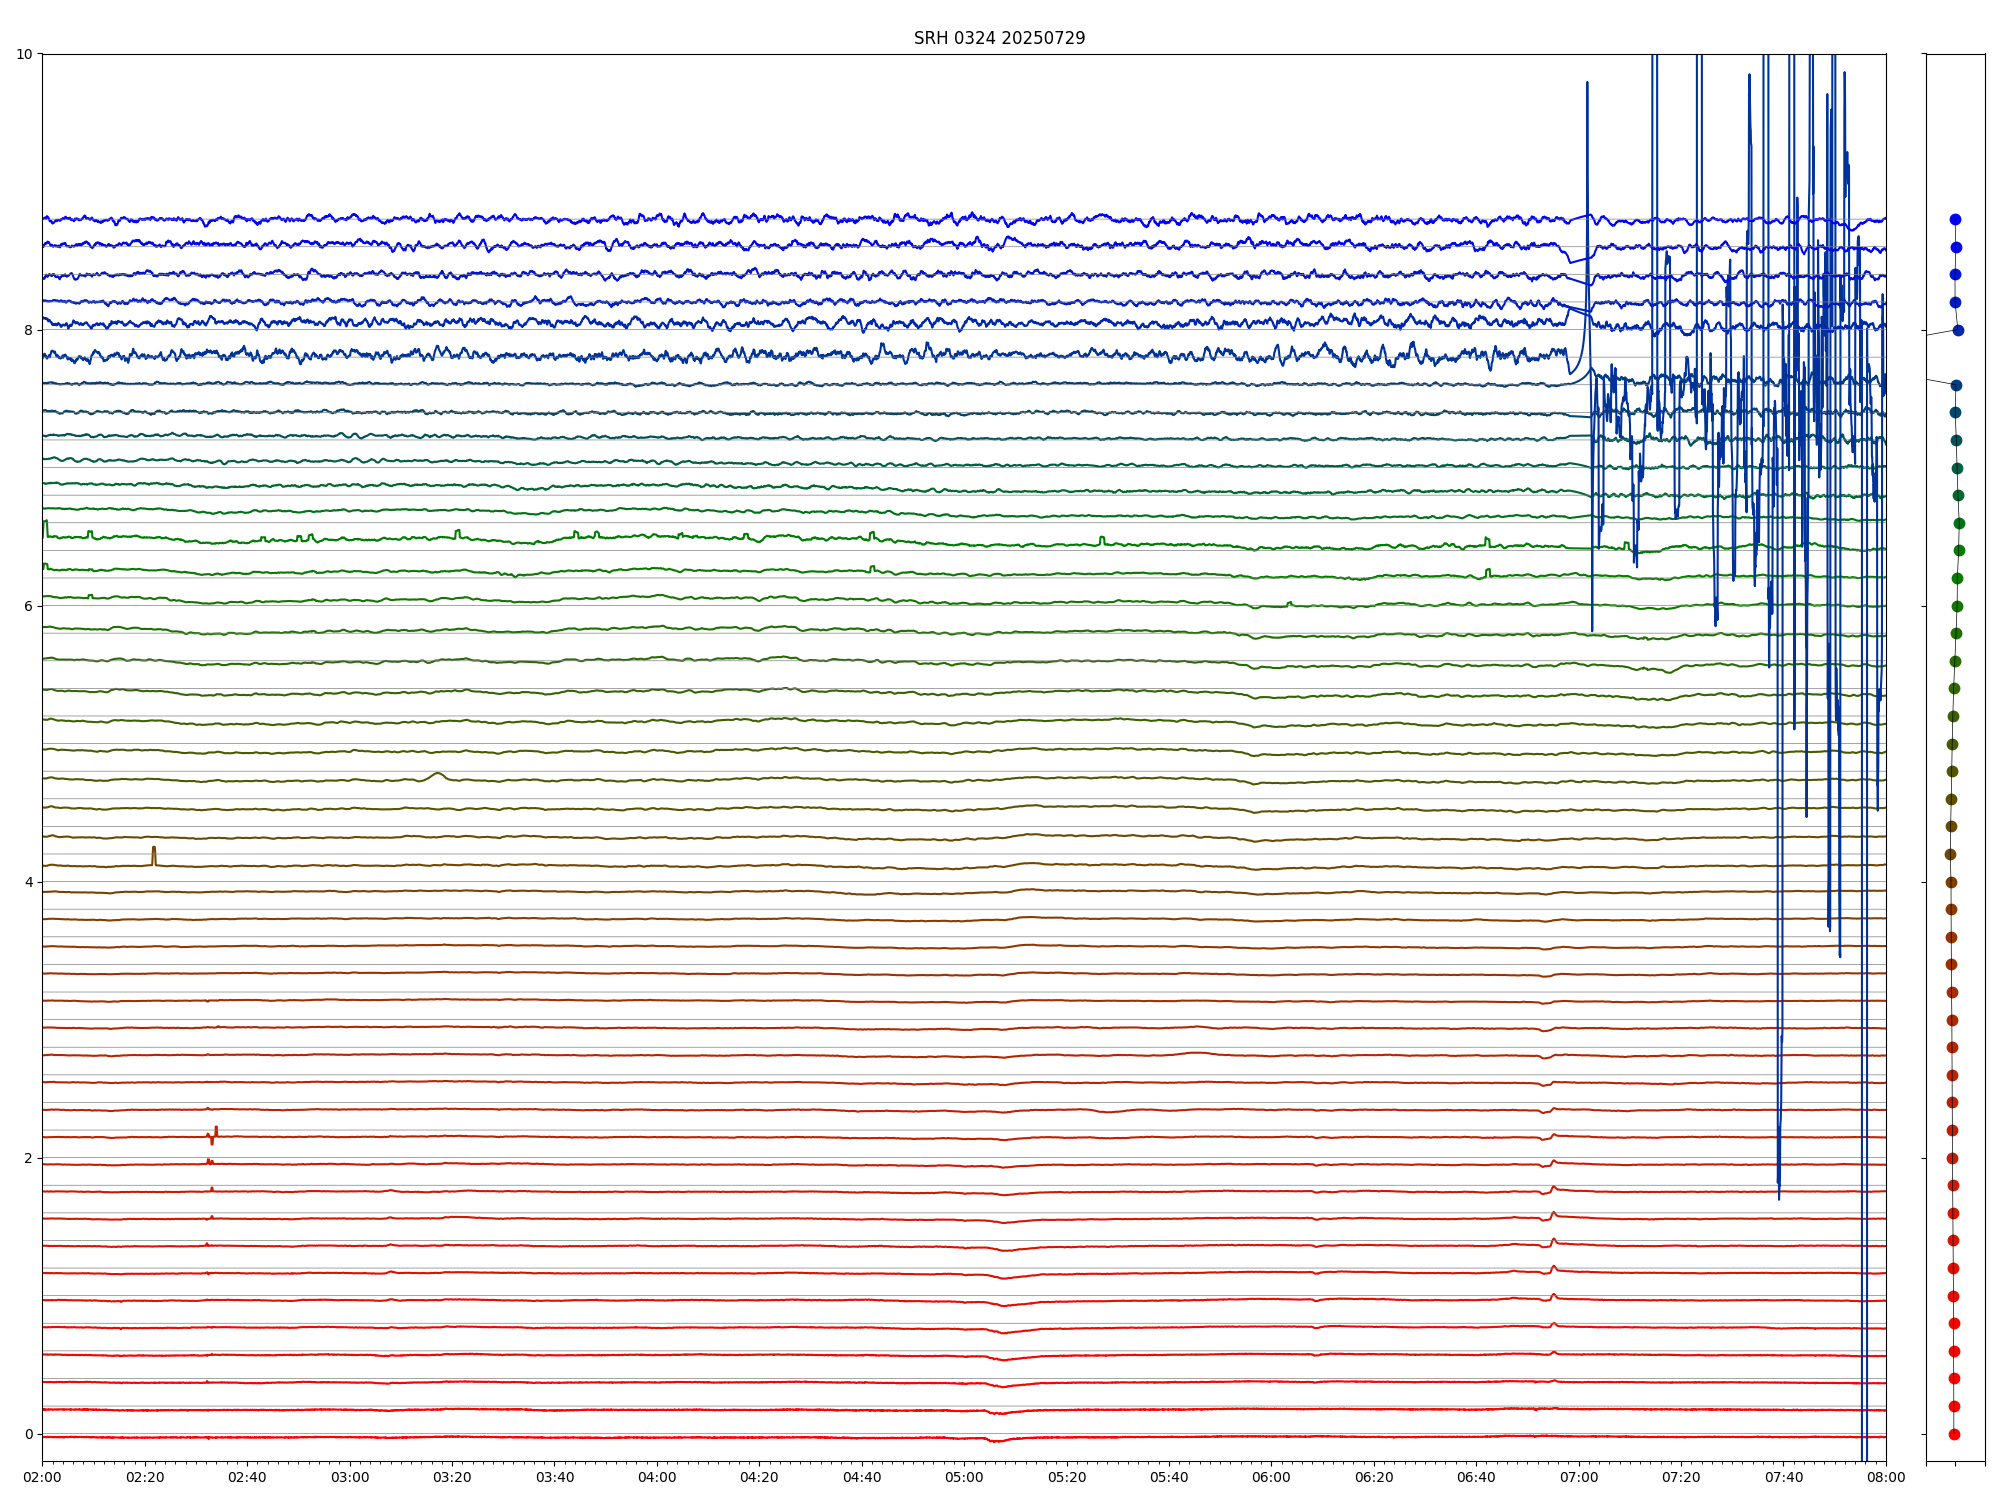Click the plot title SRH 0324 20250729

[x=999, y=38]
